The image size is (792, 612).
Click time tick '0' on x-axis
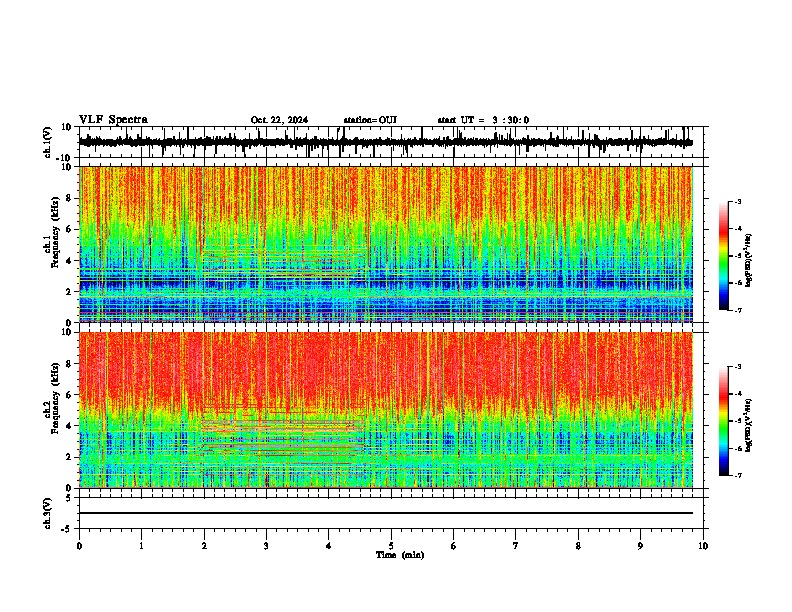tap(79, 546)
